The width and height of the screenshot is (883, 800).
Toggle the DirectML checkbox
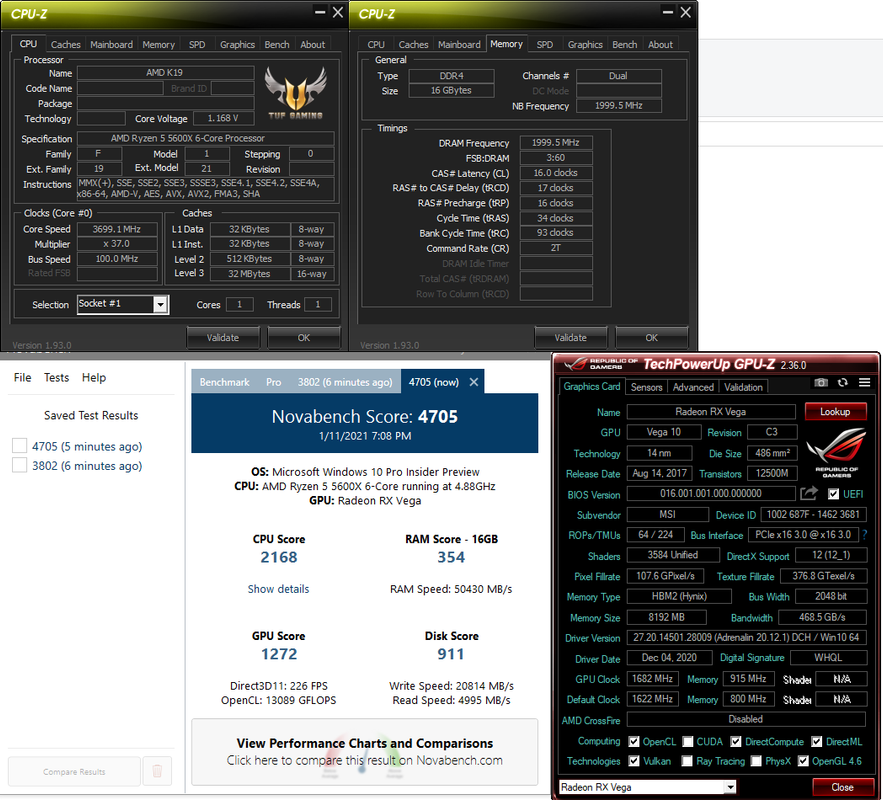point(817,741)
